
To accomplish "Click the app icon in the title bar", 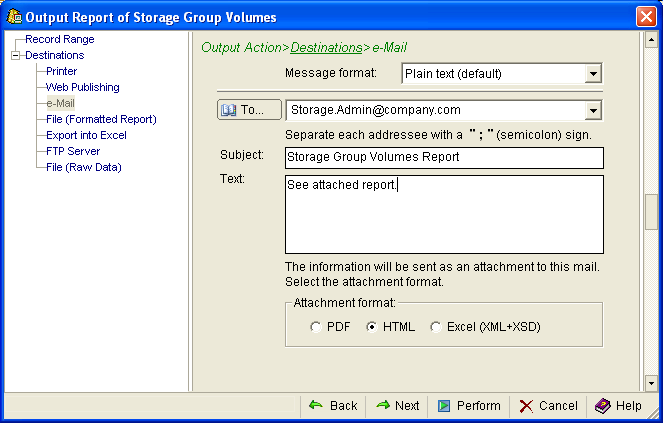I will (x=14, y=16).
